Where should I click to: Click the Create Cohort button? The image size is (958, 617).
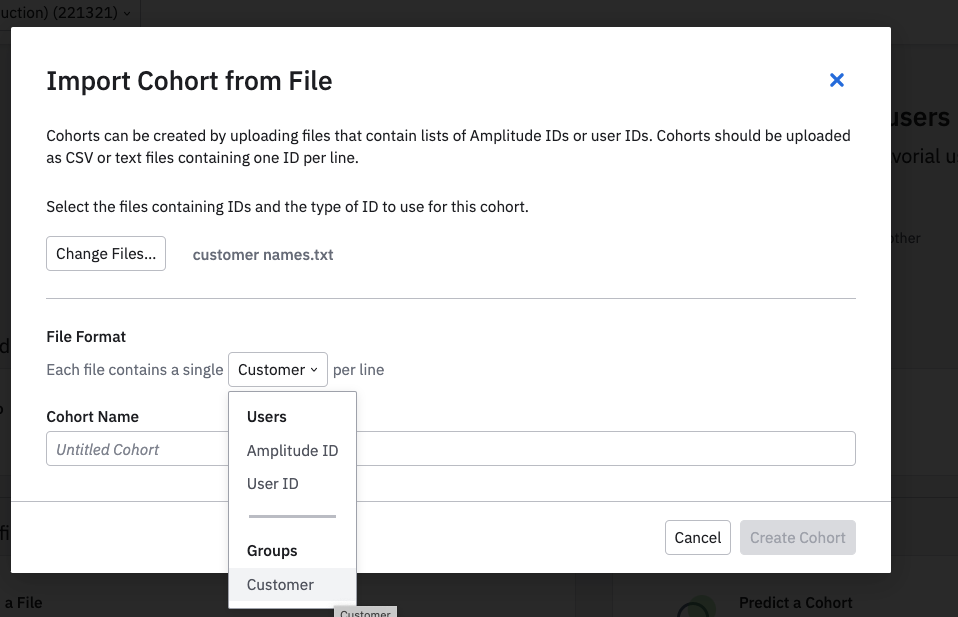(797, 538)
